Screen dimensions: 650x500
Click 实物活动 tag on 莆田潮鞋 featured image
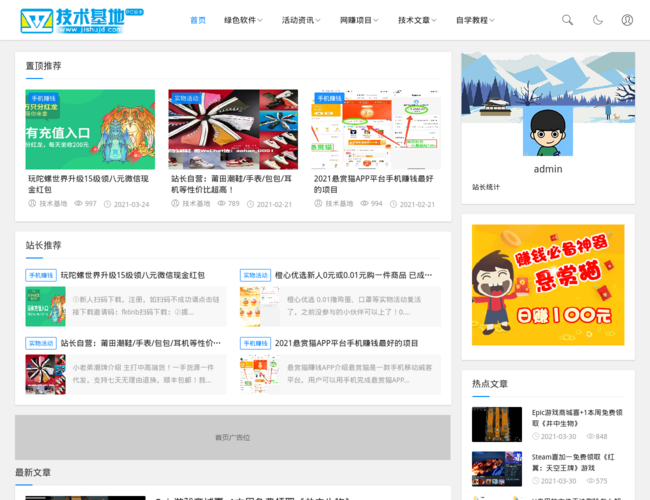point(187,98)
